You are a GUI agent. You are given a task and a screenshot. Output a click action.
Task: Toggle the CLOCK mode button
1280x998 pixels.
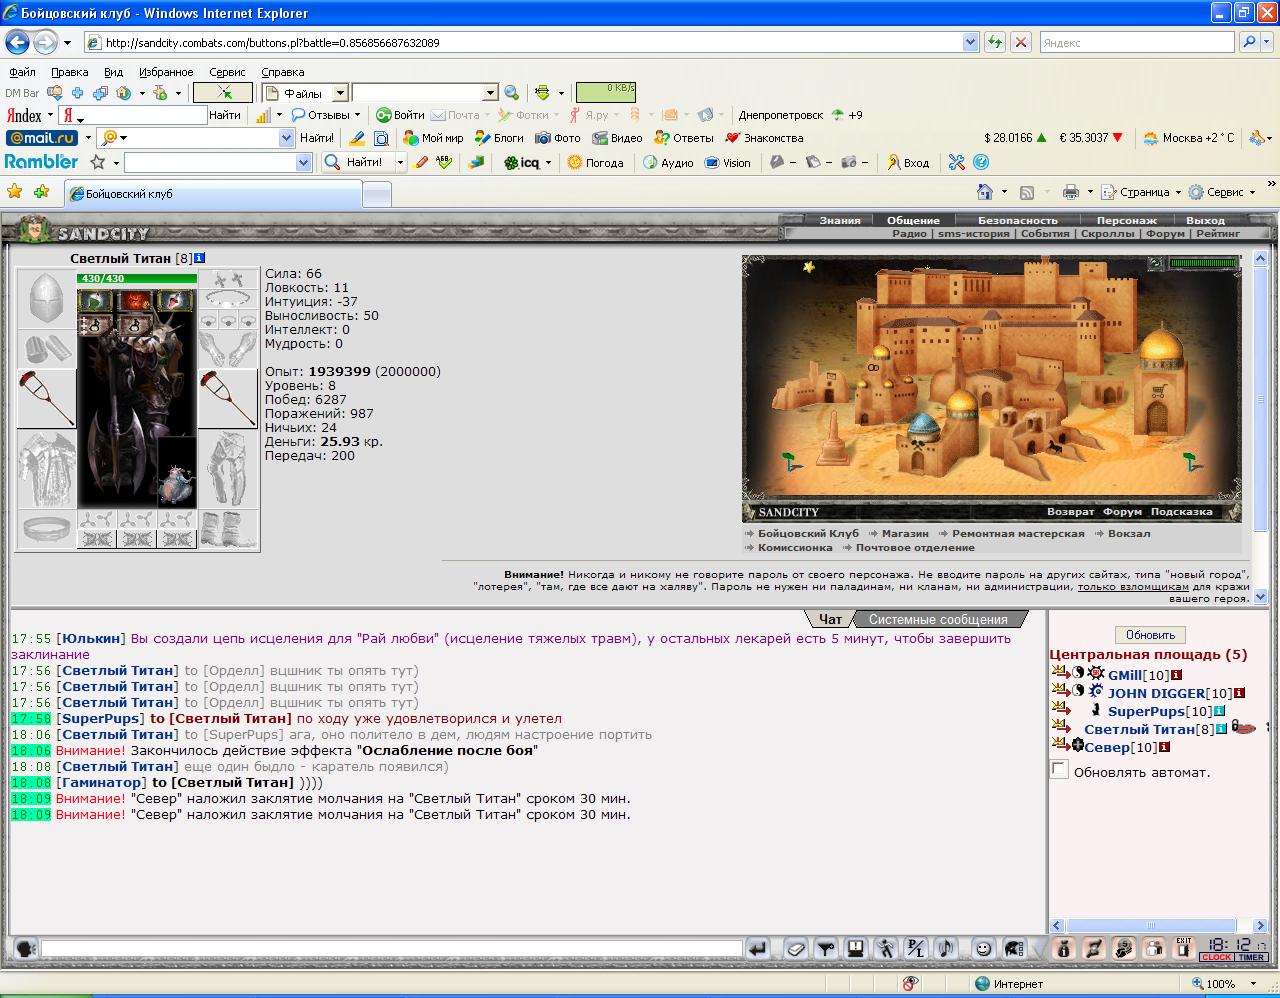click(x=1216, y=957)
